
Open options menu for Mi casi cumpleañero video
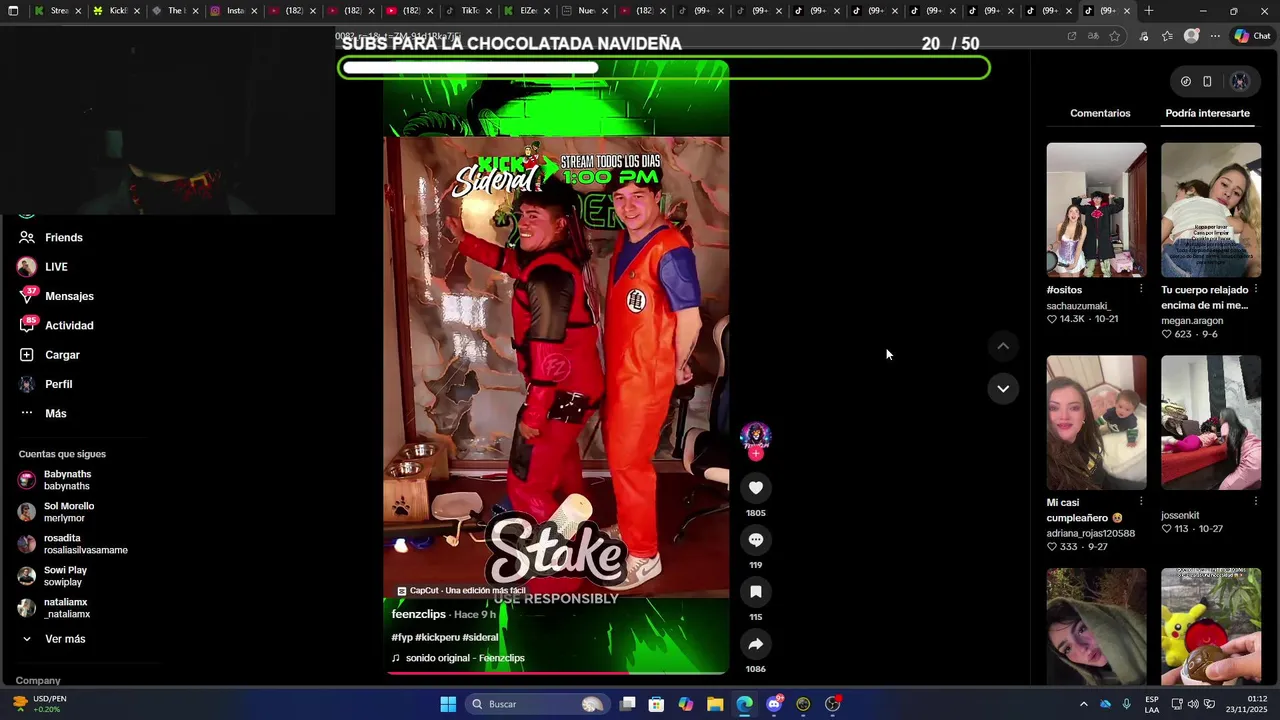(1141, 502)
